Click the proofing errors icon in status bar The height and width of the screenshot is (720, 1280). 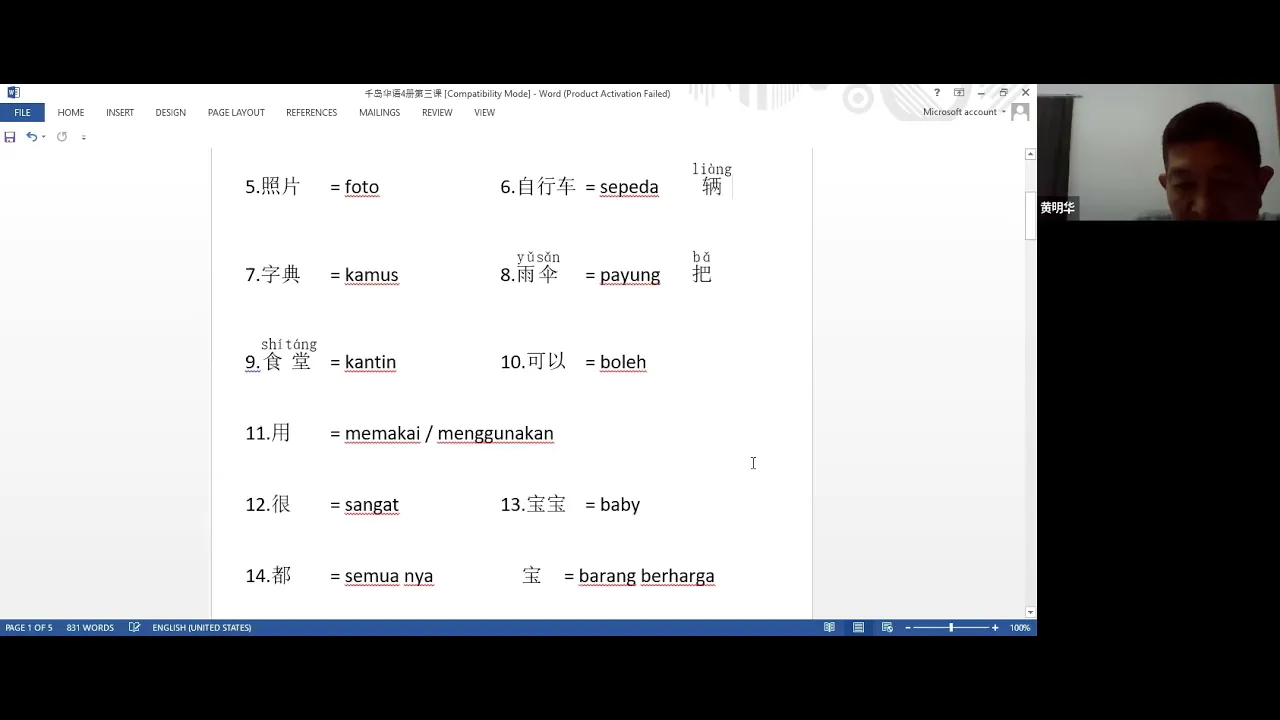(134, 628)
